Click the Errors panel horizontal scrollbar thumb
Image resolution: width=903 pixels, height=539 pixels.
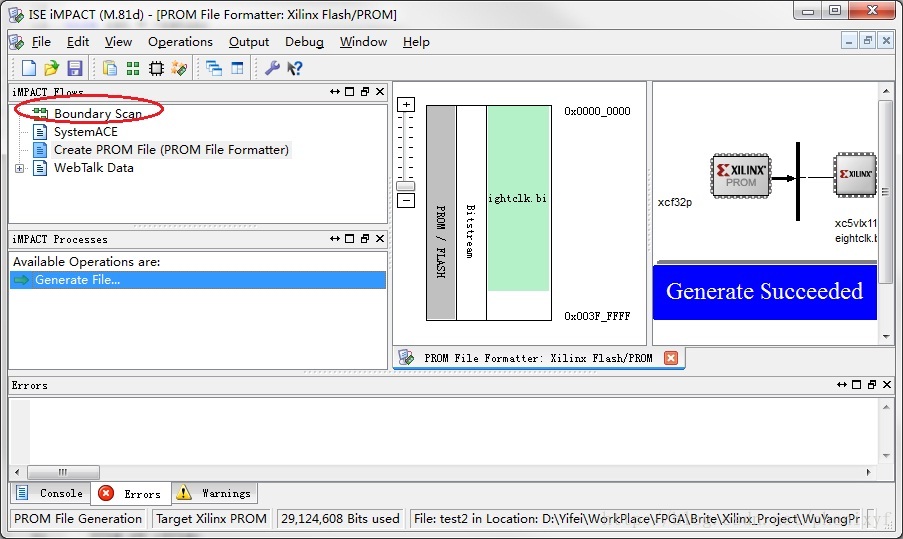[63, 472]
